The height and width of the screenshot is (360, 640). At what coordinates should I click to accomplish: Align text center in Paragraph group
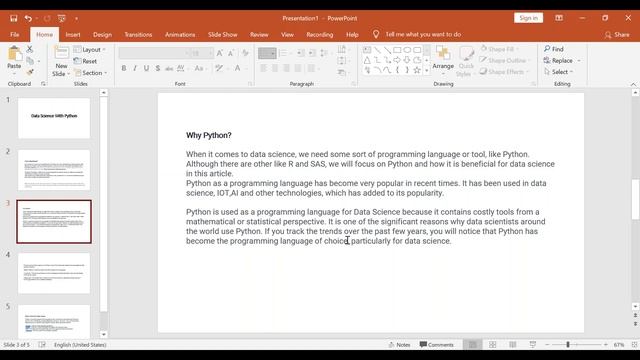tap(275, 68)
